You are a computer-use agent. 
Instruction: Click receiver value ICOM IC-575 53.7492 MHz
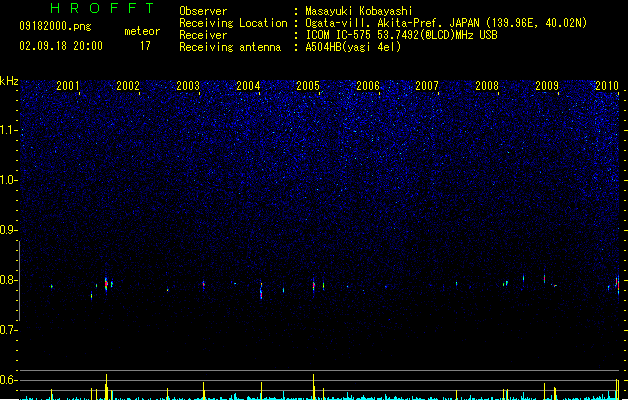coord(401,35)
